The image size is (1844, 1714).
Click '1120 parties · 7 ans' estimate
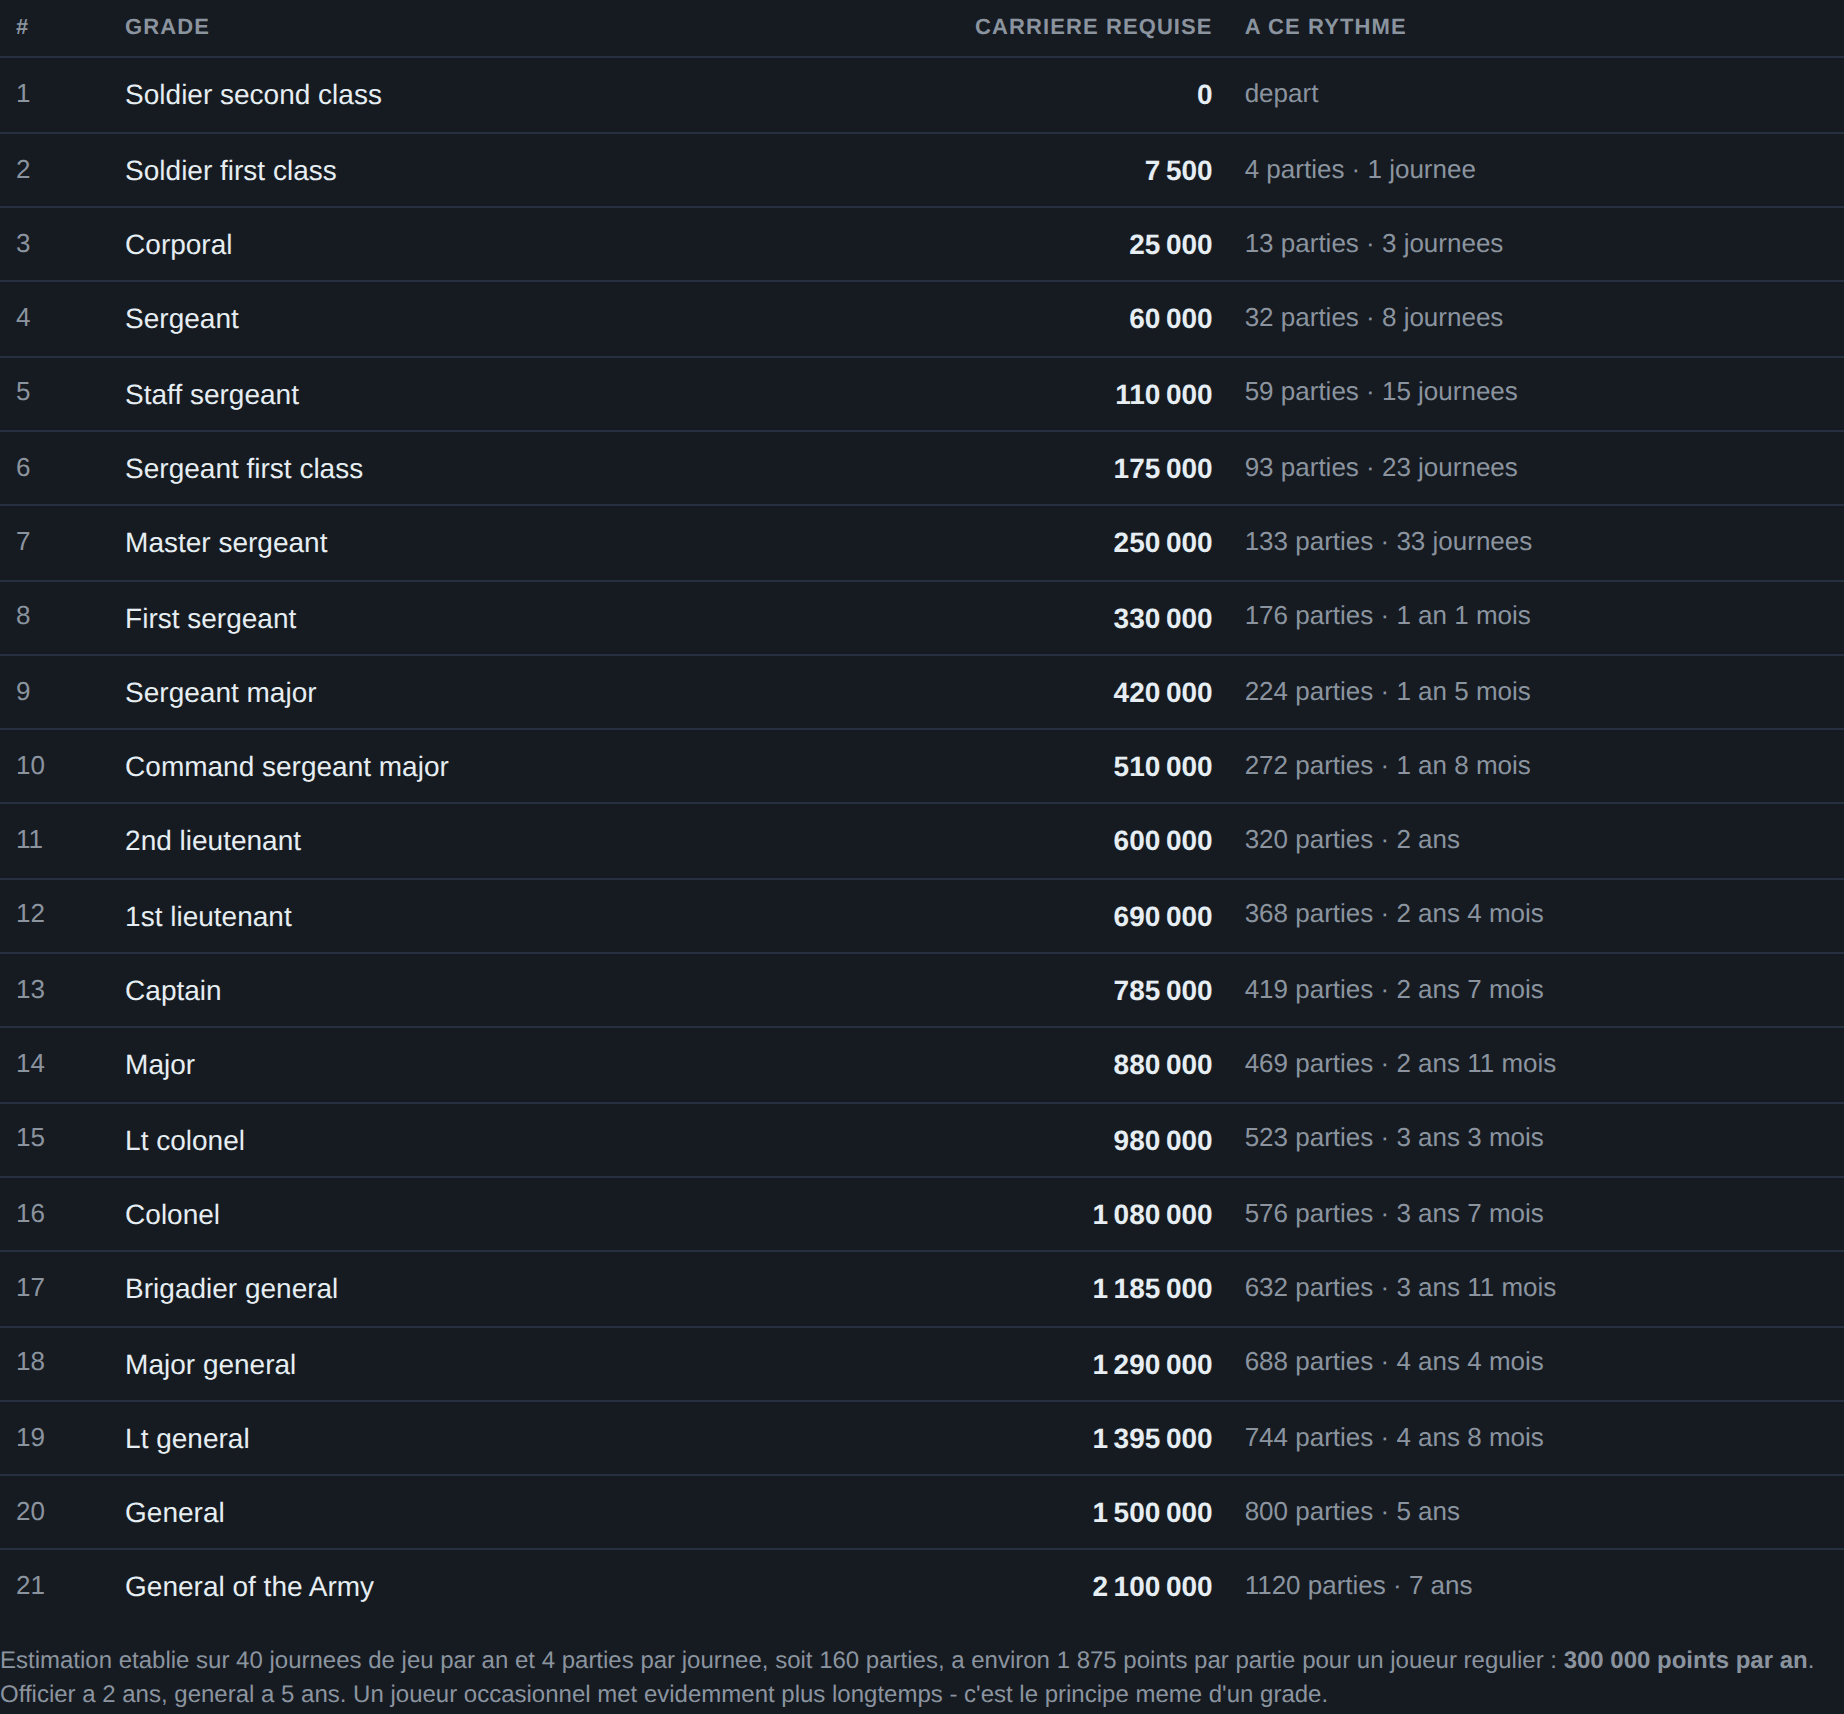tap(1358, 1586)
